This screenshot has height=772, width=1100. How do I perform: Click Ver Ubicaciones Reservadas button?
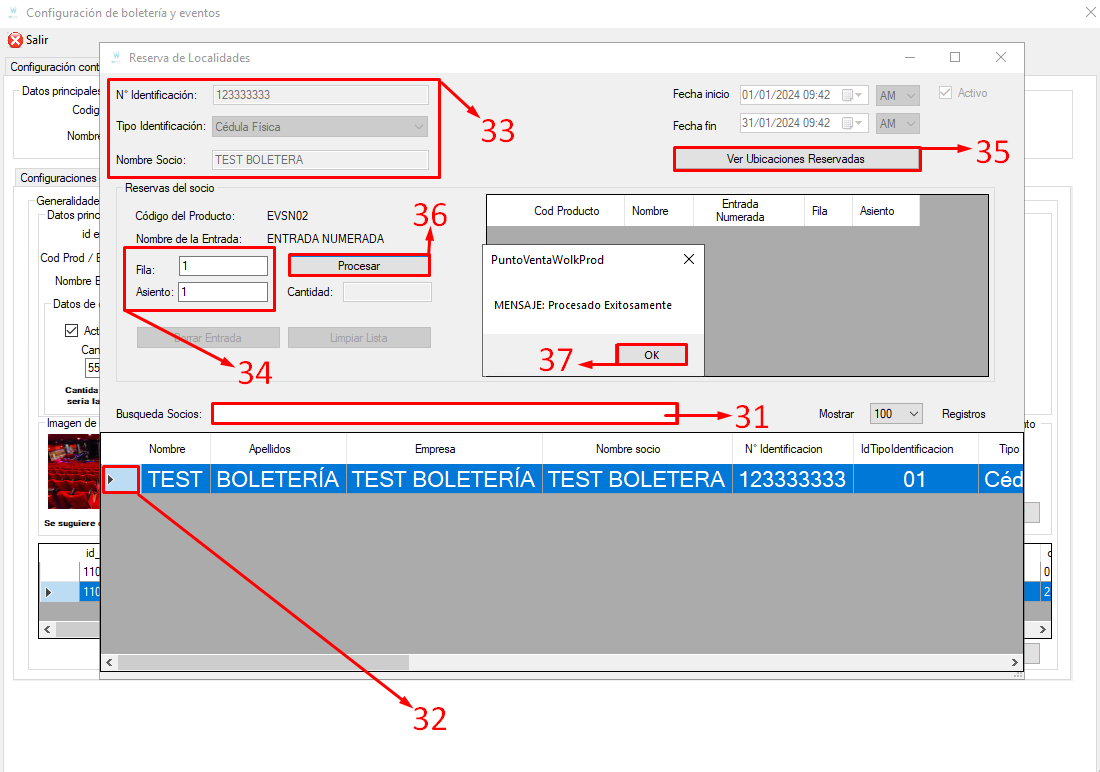(796, 159)
